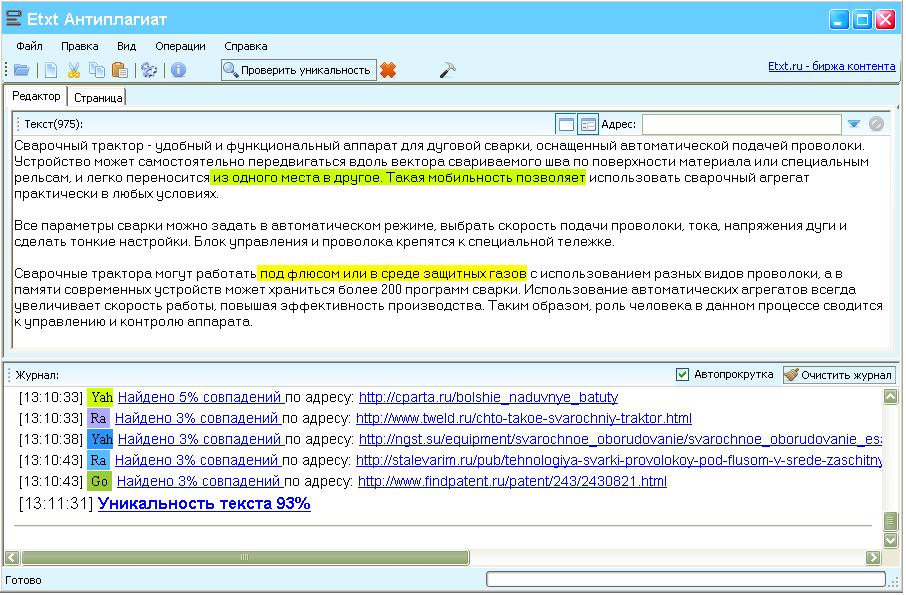Screen dimensions: 906x595
Task: Switch to plain editor view icon
Action: (566, 124)
